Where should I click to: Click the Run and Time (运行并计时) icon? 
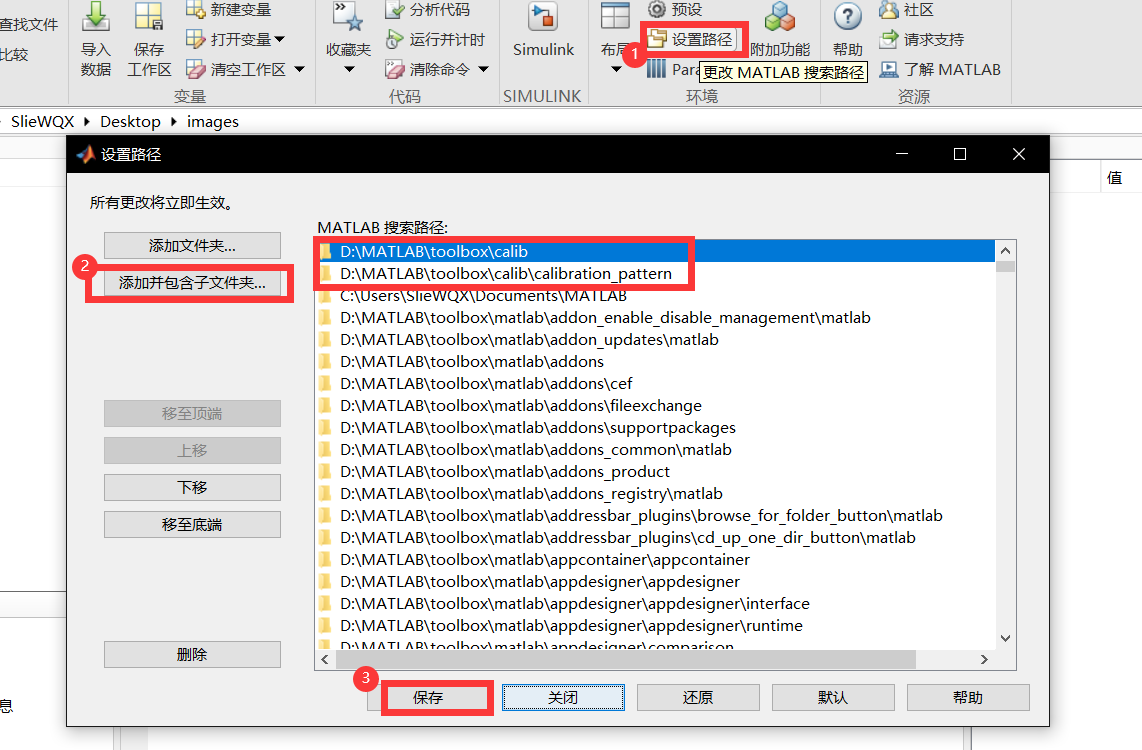394,39
